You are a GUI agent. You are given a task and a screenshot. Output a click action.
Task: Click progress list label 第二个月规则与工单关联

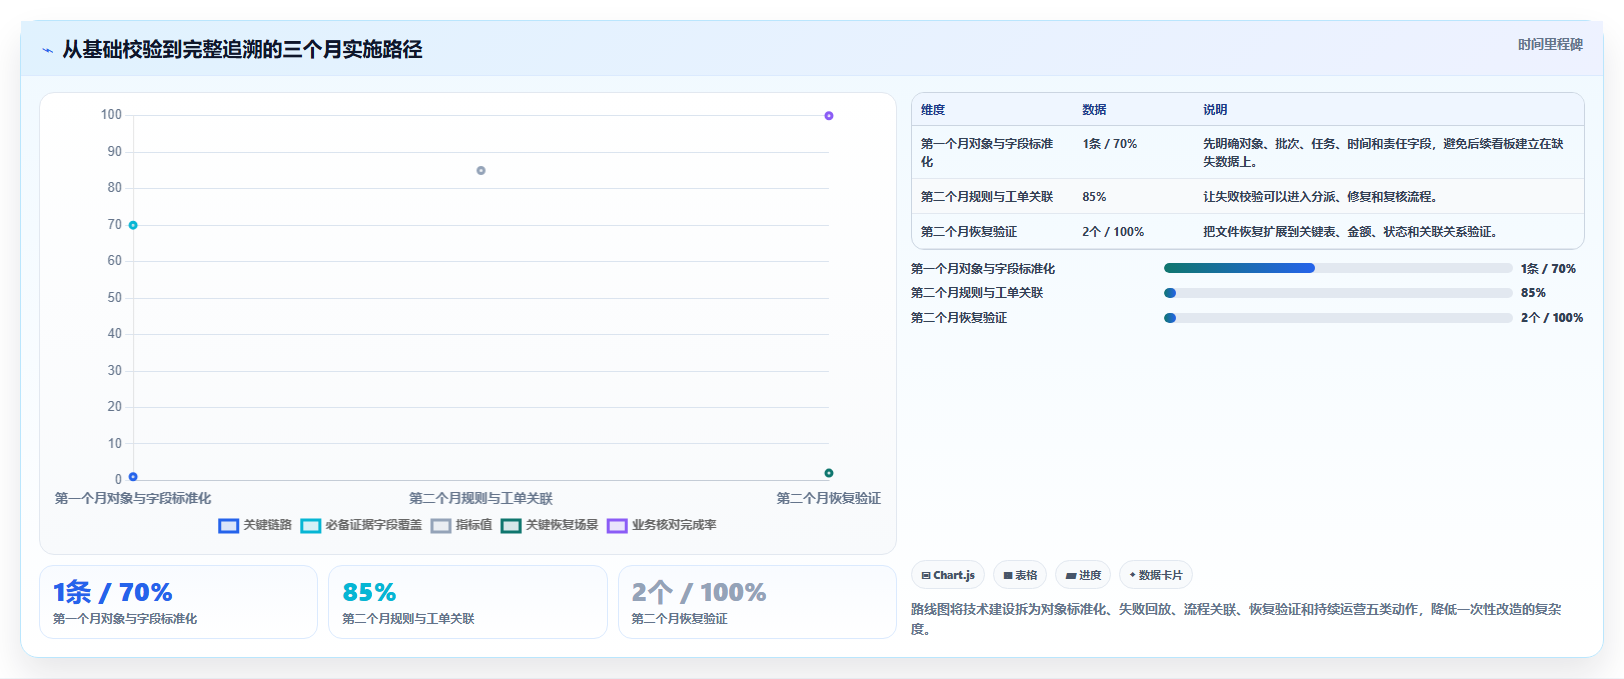[977, 293]
